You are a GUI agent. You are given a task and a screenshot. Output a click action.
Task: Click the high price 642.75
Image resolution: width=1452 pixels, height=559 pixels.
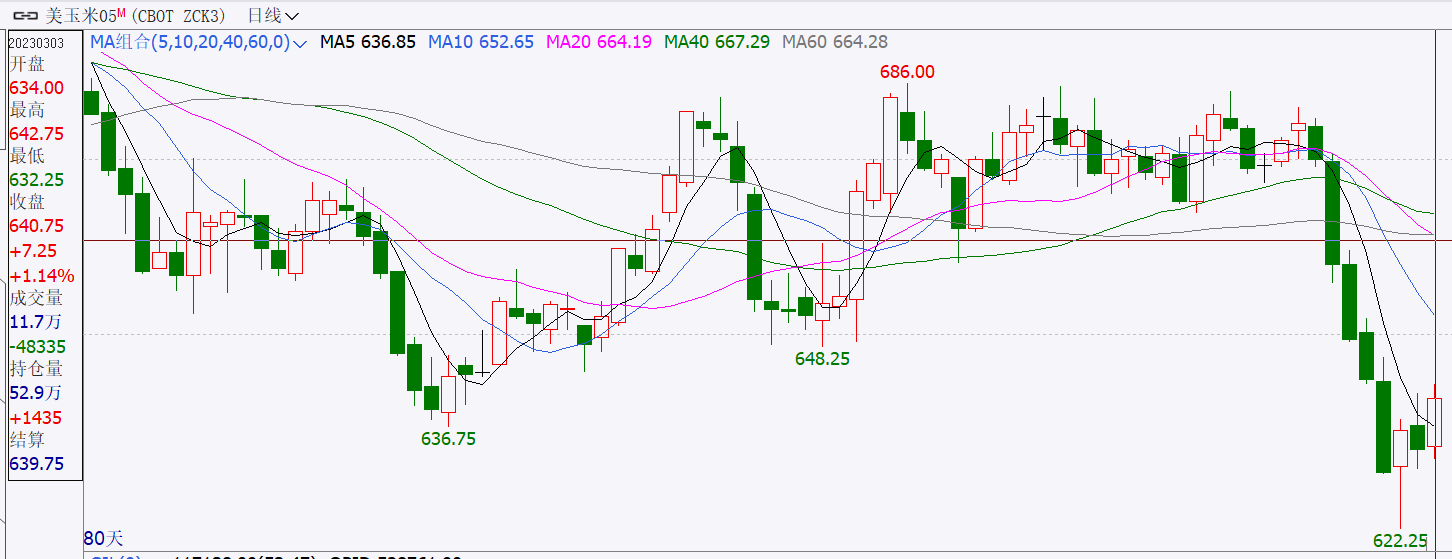pyautogui.click(x=36, y=134)
